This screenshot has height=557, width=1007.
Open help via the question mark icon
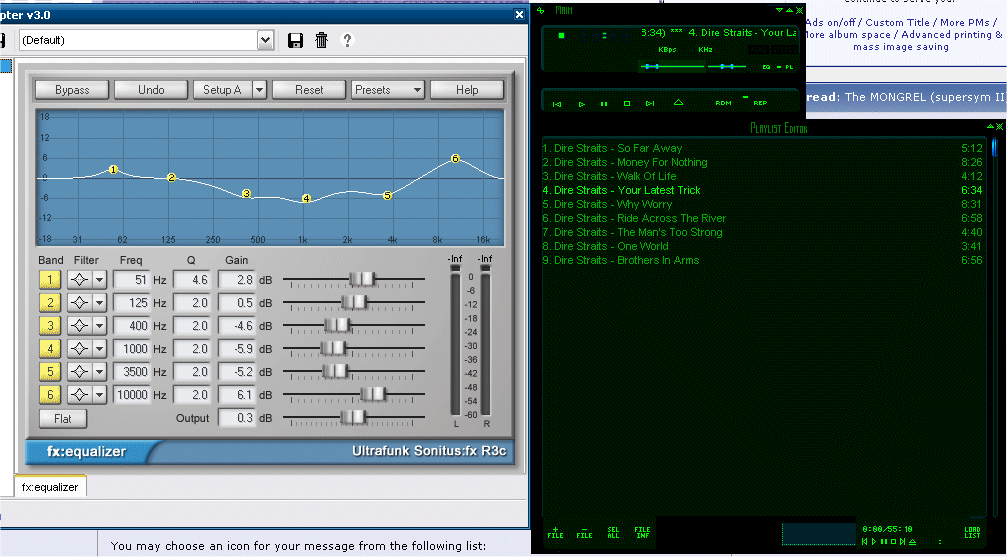[347, 40]
